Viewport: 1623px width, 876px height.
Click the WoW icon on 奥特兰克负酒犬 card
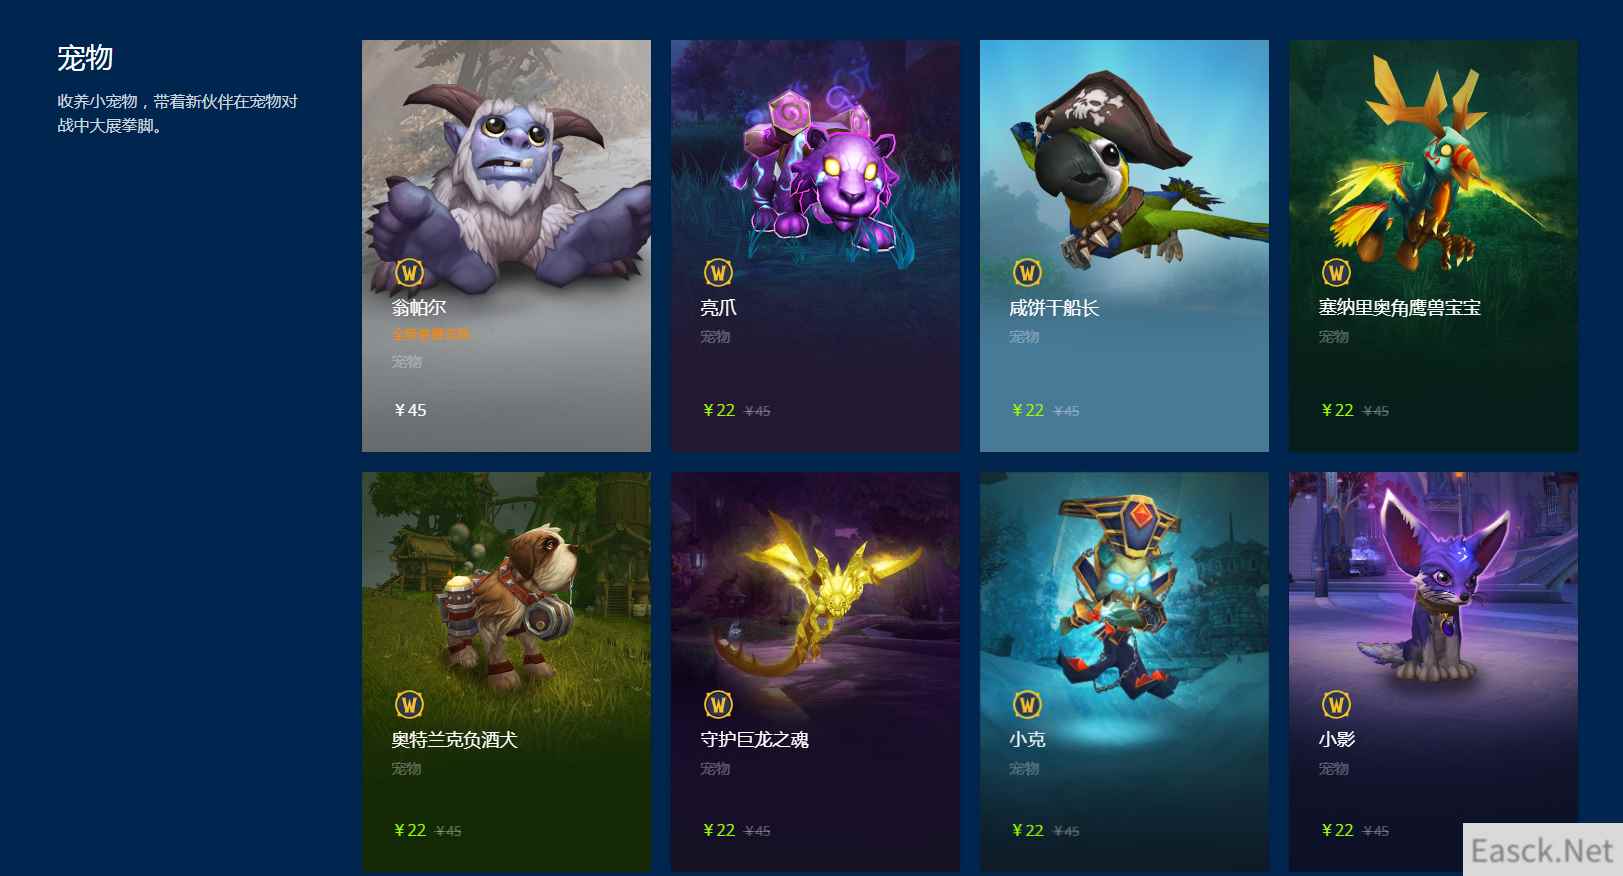(x=409, y=704)
